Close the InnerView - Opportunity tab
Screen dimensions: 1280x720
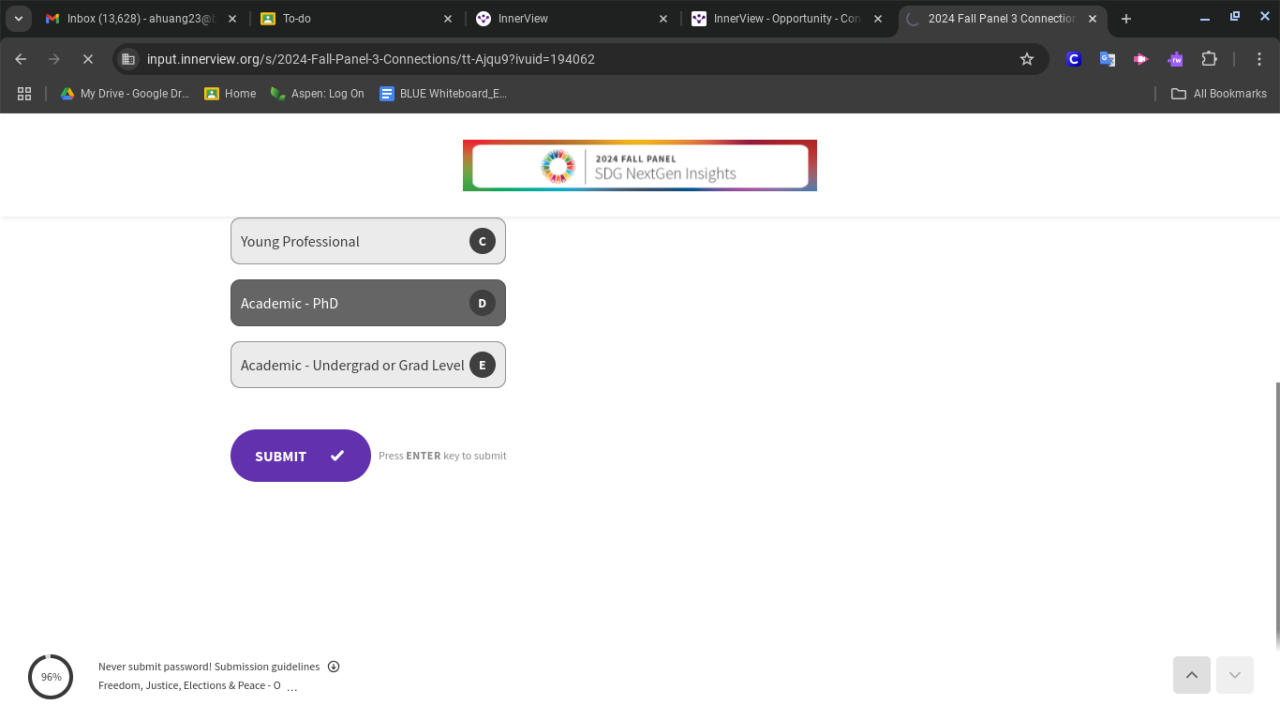[x=878, y=19]
